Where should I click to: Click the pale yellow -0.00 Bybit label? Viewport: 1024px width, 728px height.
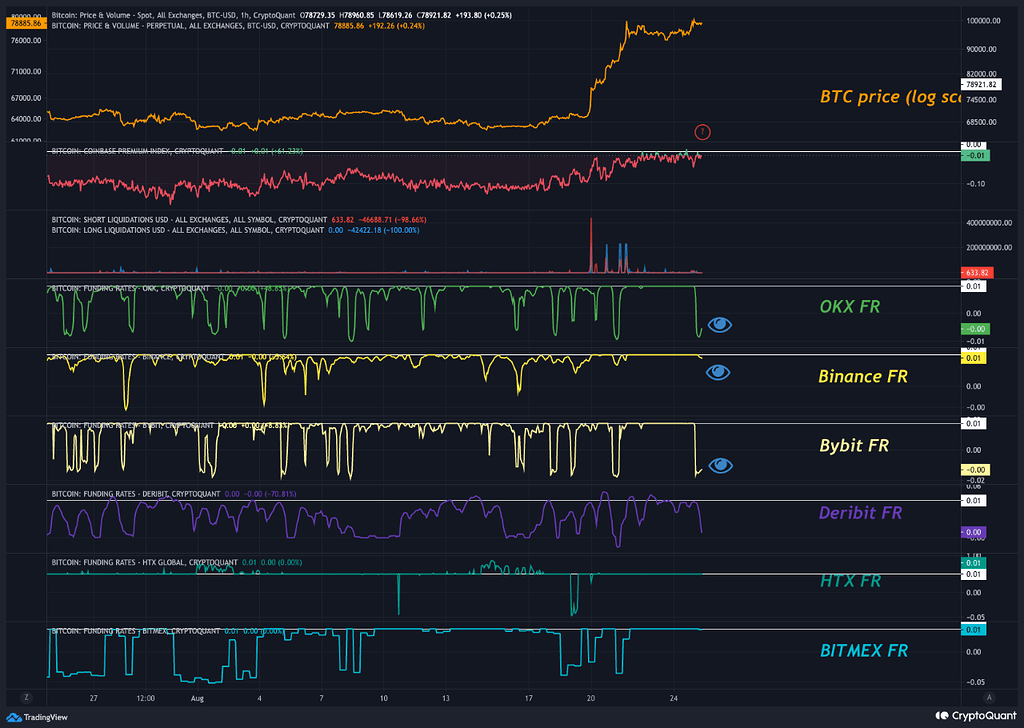coord(976,469)
